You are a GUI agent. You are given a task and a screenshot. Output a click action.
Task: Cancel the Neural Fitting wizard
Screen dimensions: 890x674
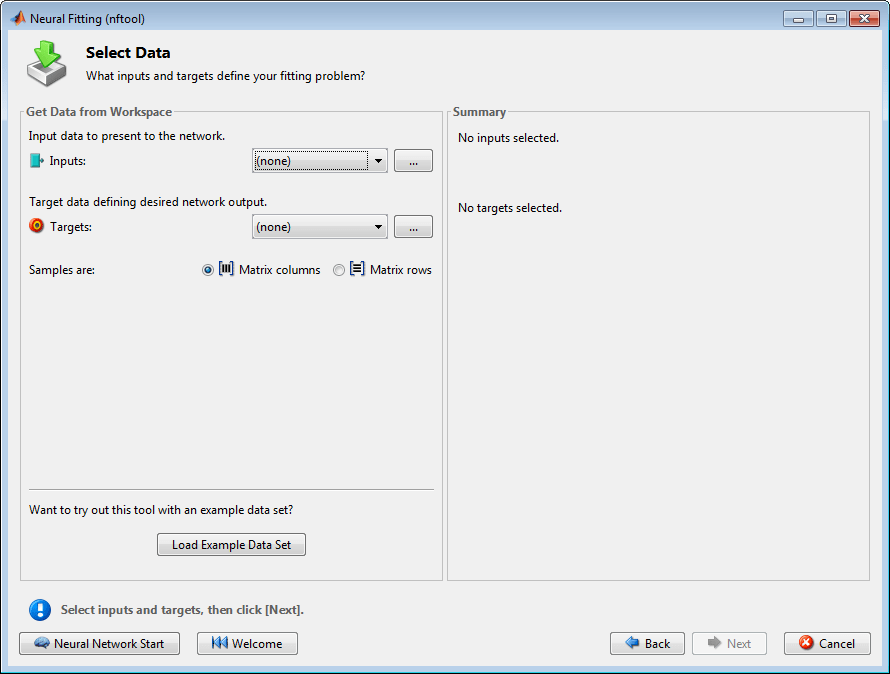click(x=827, y=643)
